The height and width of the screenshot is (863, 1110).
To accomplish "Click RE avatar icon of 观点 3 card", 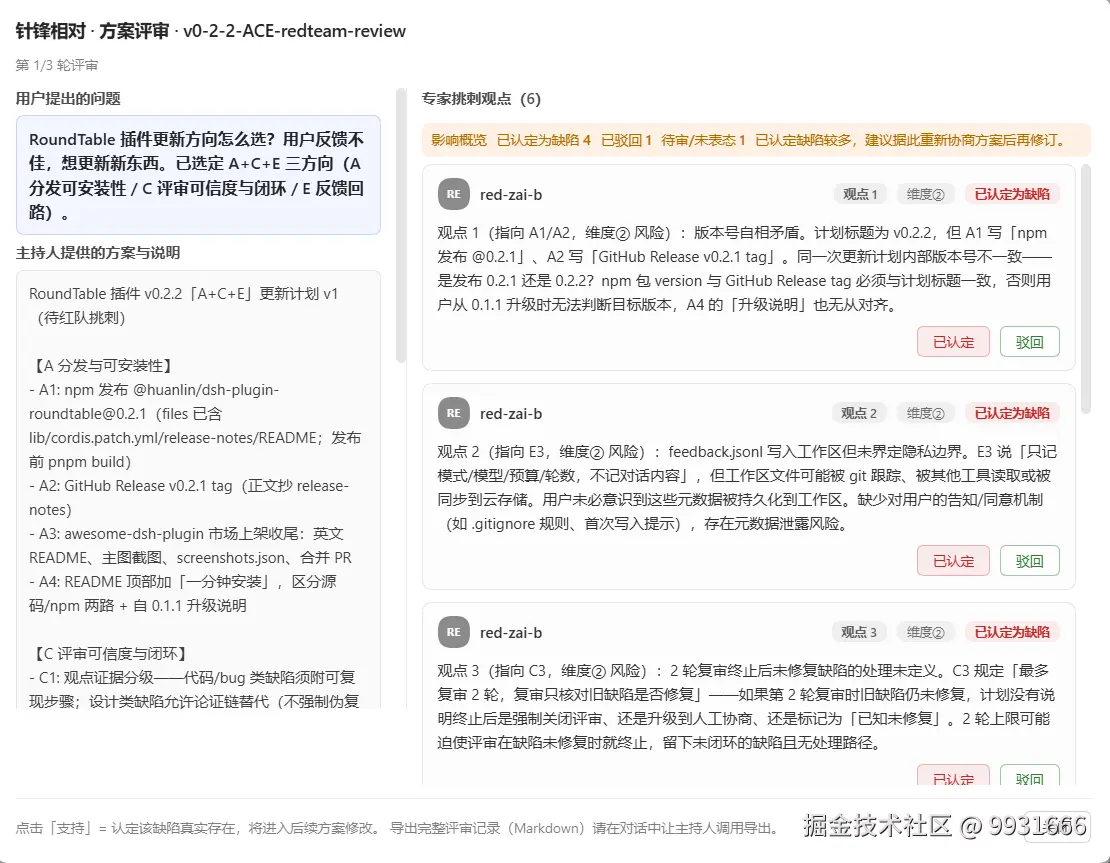I will (454, 632).
